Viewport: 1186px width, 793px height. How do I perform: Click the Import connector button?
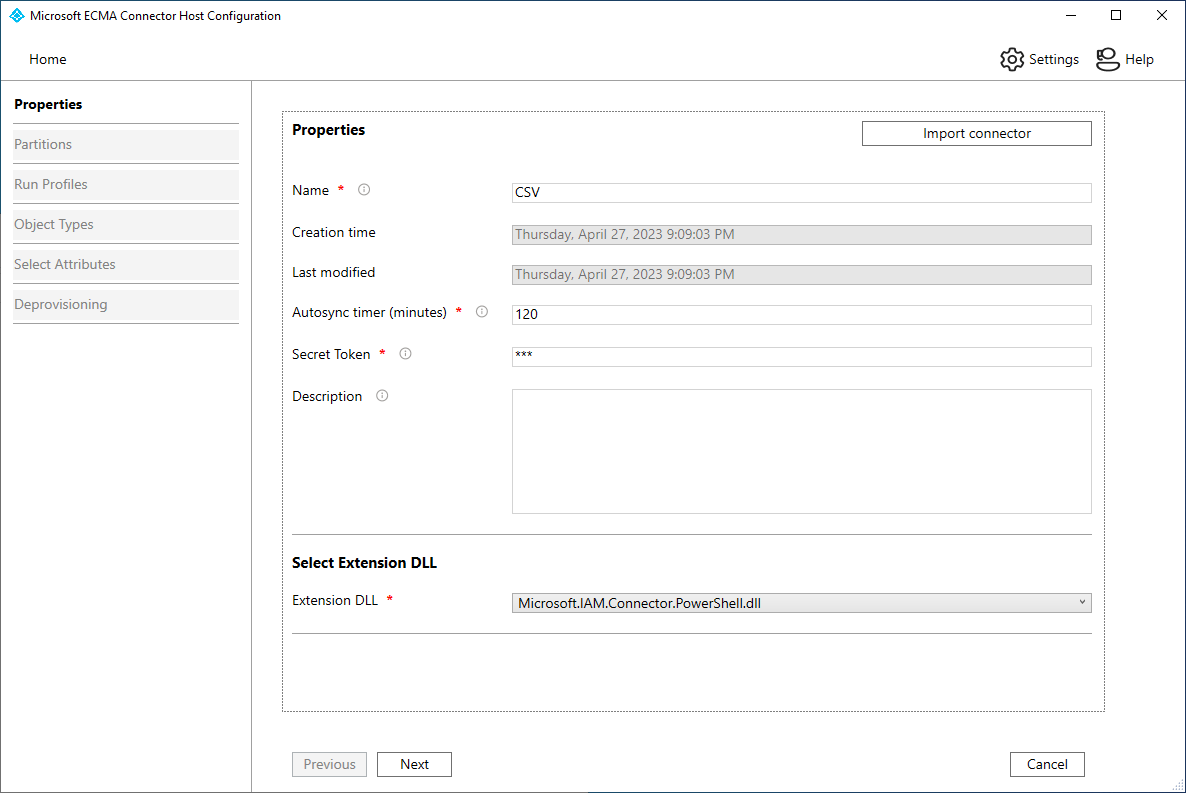point(976,133)
